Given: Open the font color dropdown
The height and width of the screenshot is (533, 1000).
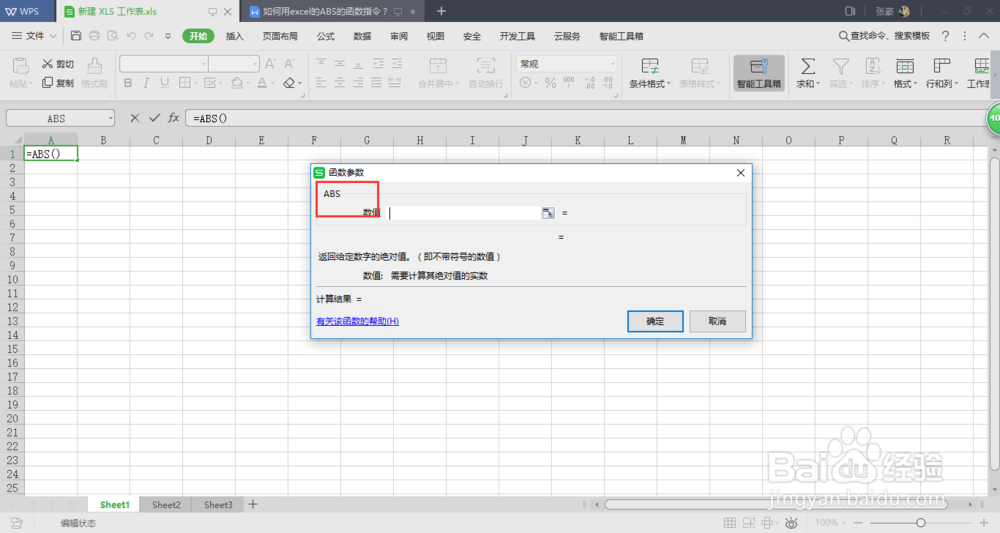Looking at the screenshot, I should [272, 84].
